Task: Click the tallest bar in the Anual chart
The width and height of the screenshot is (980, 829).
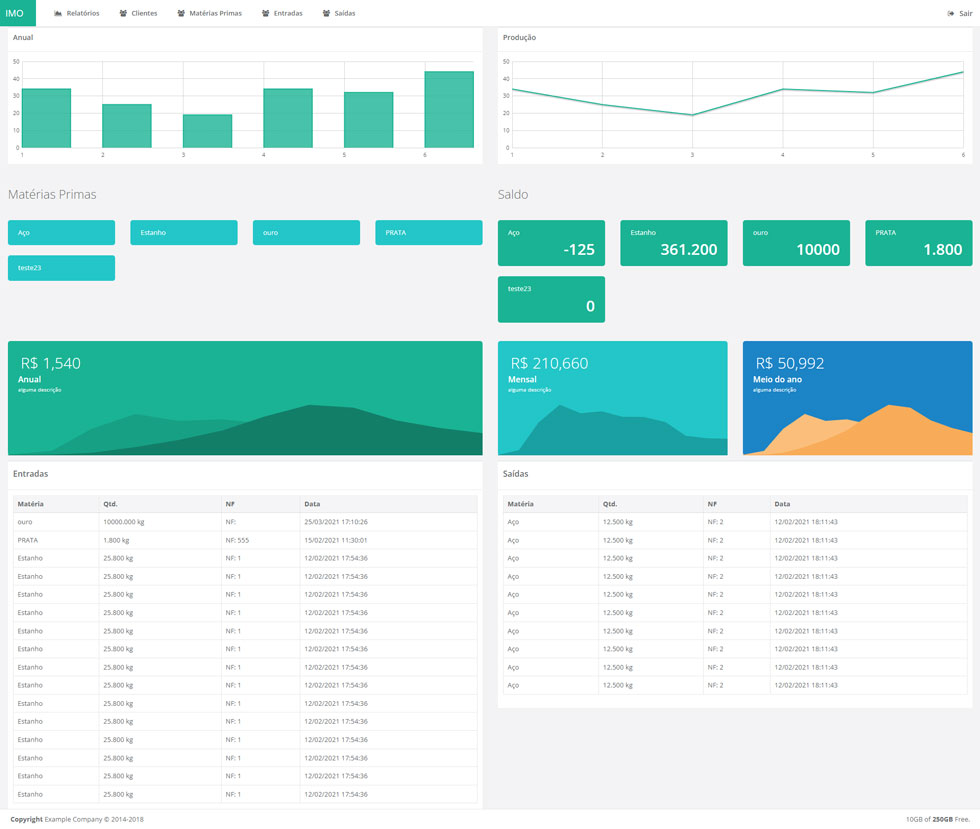Action: [x=449, y=110]
